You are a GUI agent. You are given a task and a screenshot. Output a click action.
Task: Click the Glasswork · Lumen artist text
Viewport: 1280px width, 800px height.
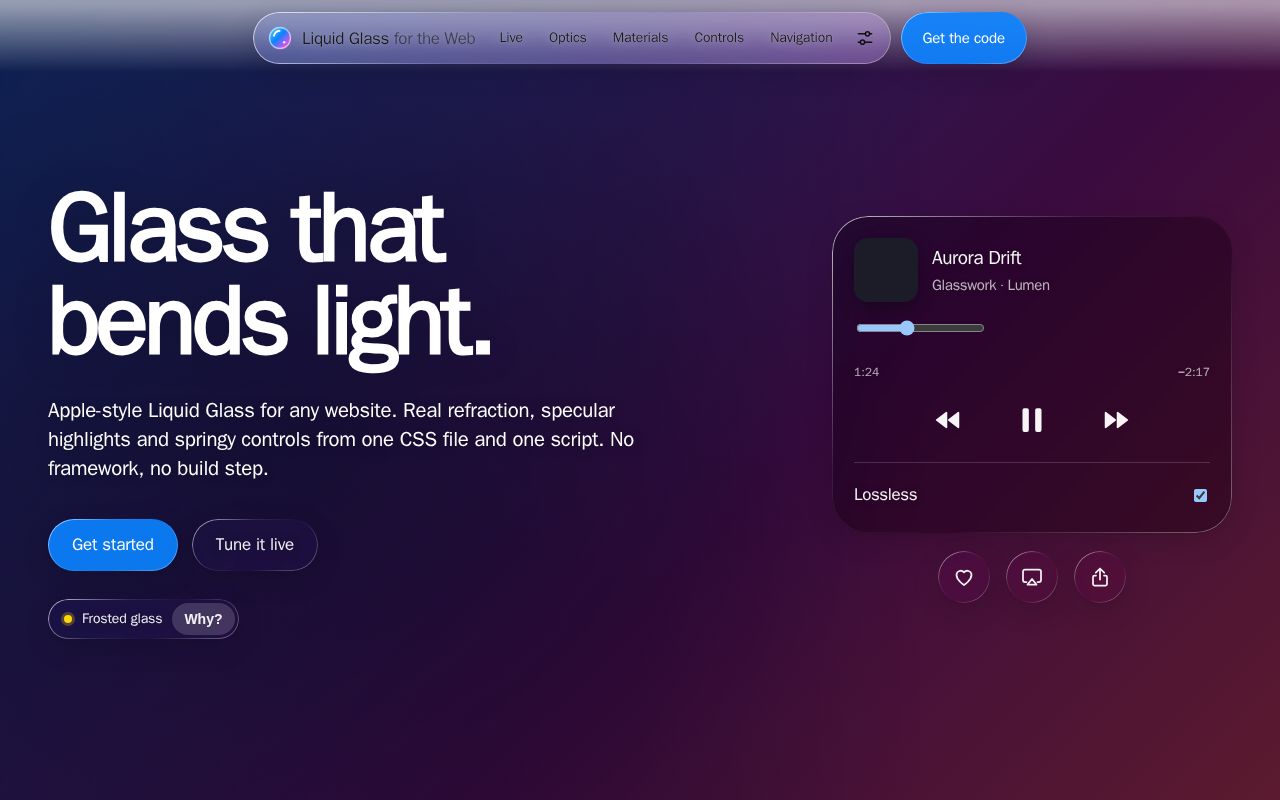tap(991, 285)
